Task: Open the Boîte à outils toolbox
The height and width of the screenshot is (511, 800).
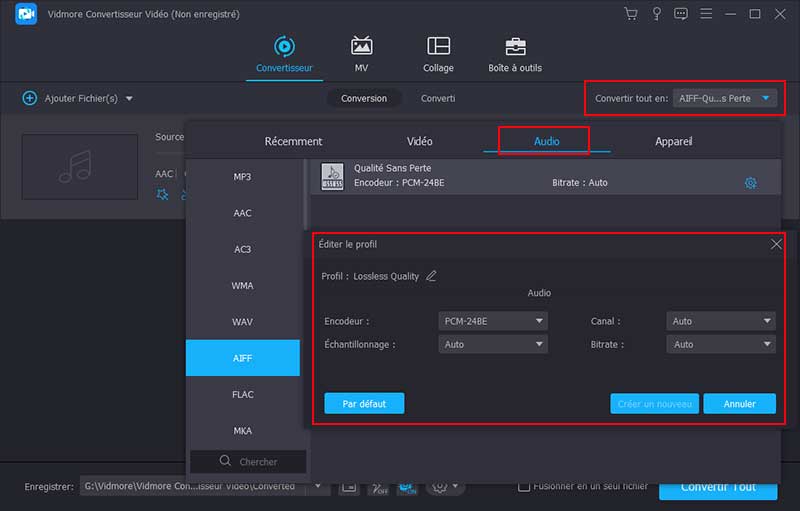Action: [x=515, y=55]
